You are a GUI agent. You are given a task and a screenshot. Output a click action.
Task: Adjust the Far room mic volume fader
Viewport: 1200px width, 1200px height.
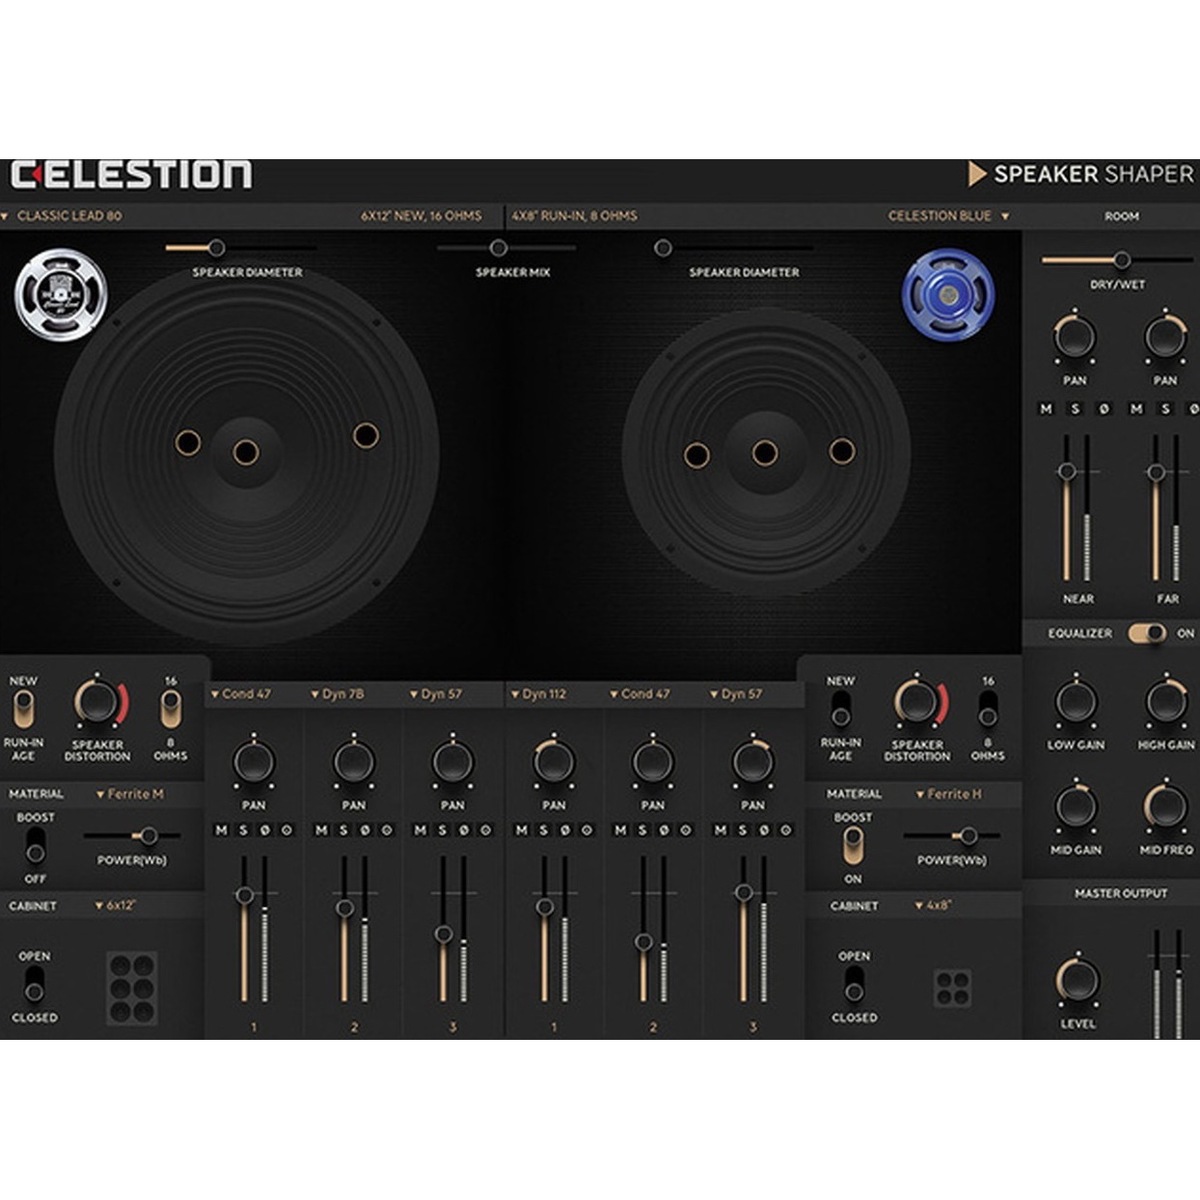[1156, 472]
